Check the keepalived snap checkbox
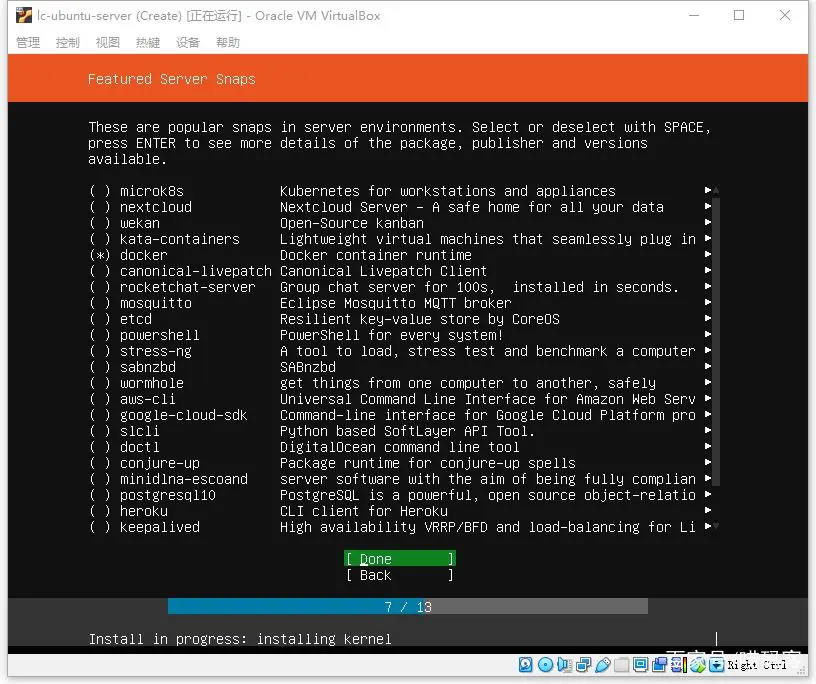The image size is (816, 684). (100, 527)
